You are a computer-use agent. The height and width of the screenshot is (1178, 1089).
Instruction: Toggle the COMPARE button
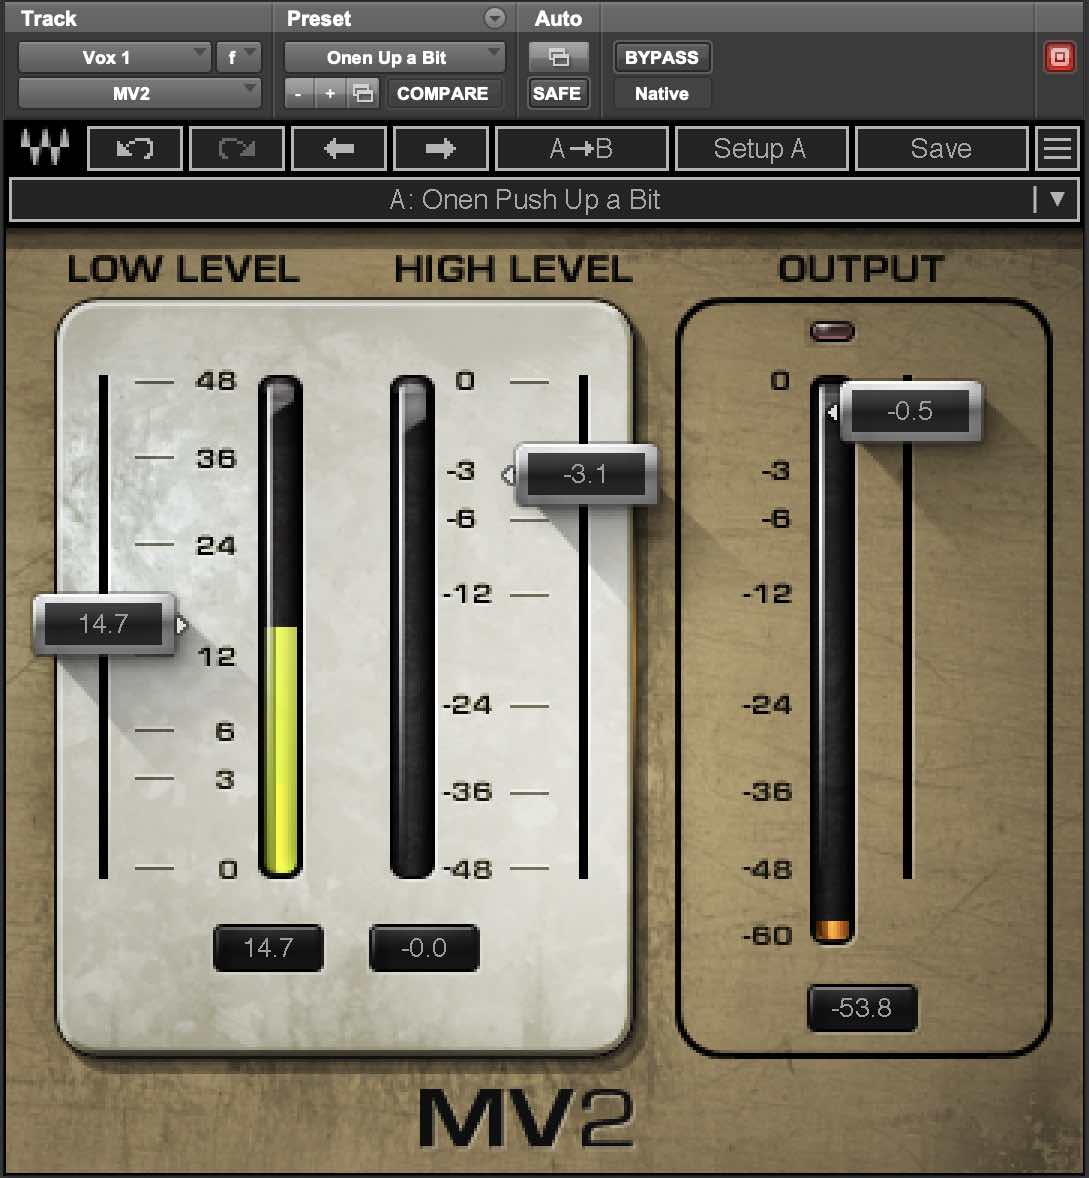click(x=442, y=94)
